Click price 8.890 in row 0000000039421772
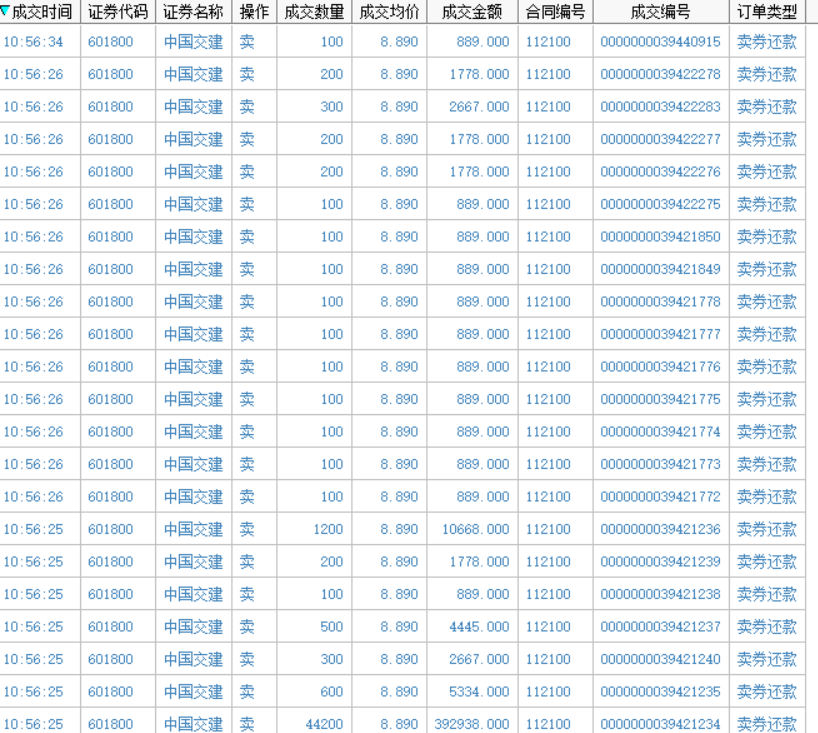The image size is (818, 733). [x=399, y=497]
